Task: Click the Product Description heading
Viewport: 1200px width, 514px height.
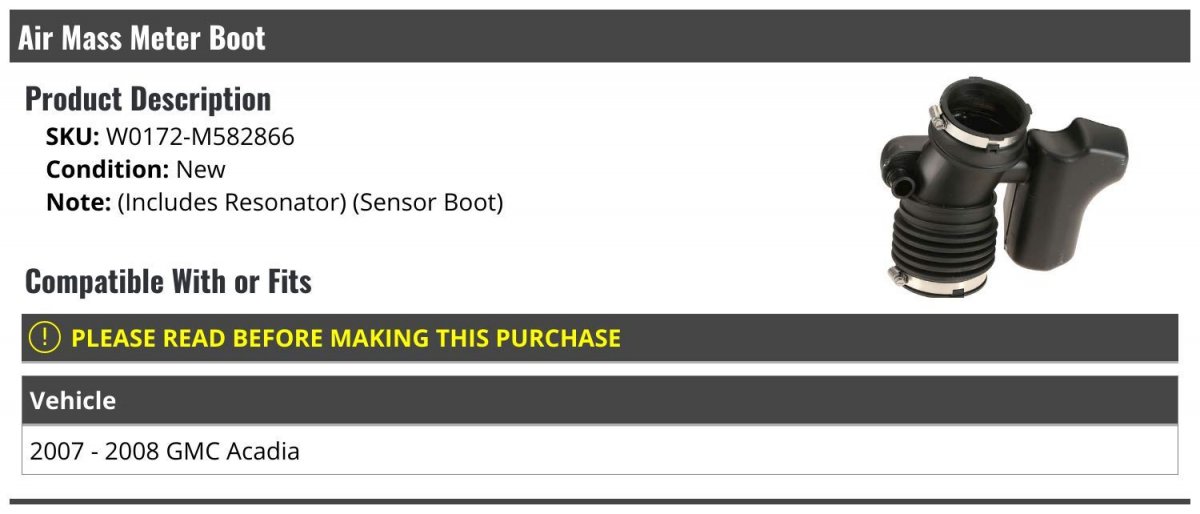Action: point(148,99)
